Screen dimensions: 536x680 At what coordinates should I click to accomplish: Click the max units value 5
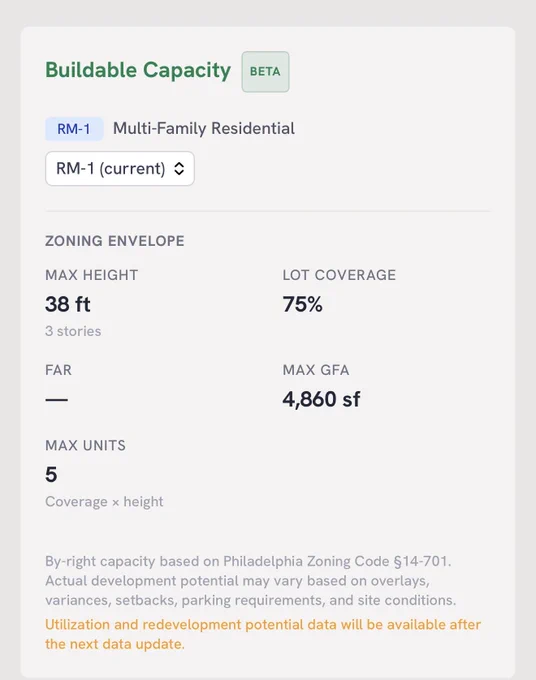point(51,474)
